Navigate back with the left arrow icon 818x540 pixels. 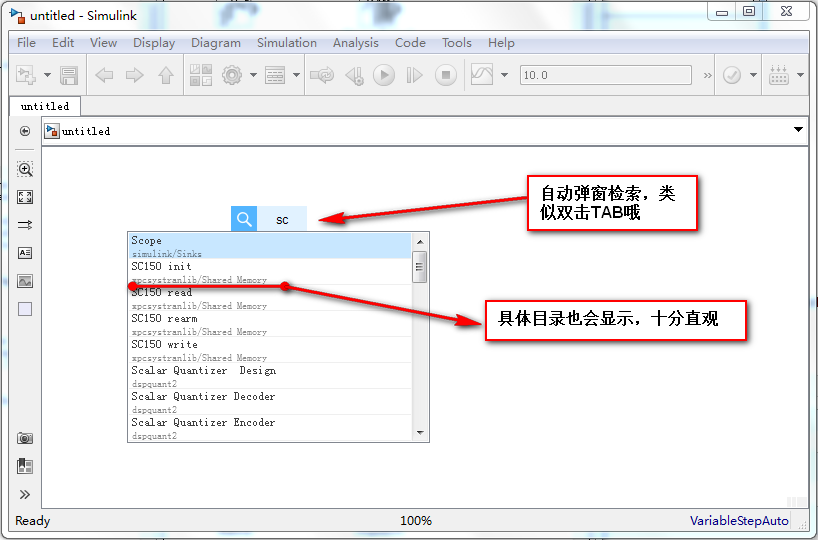click(x=104, y=75)
